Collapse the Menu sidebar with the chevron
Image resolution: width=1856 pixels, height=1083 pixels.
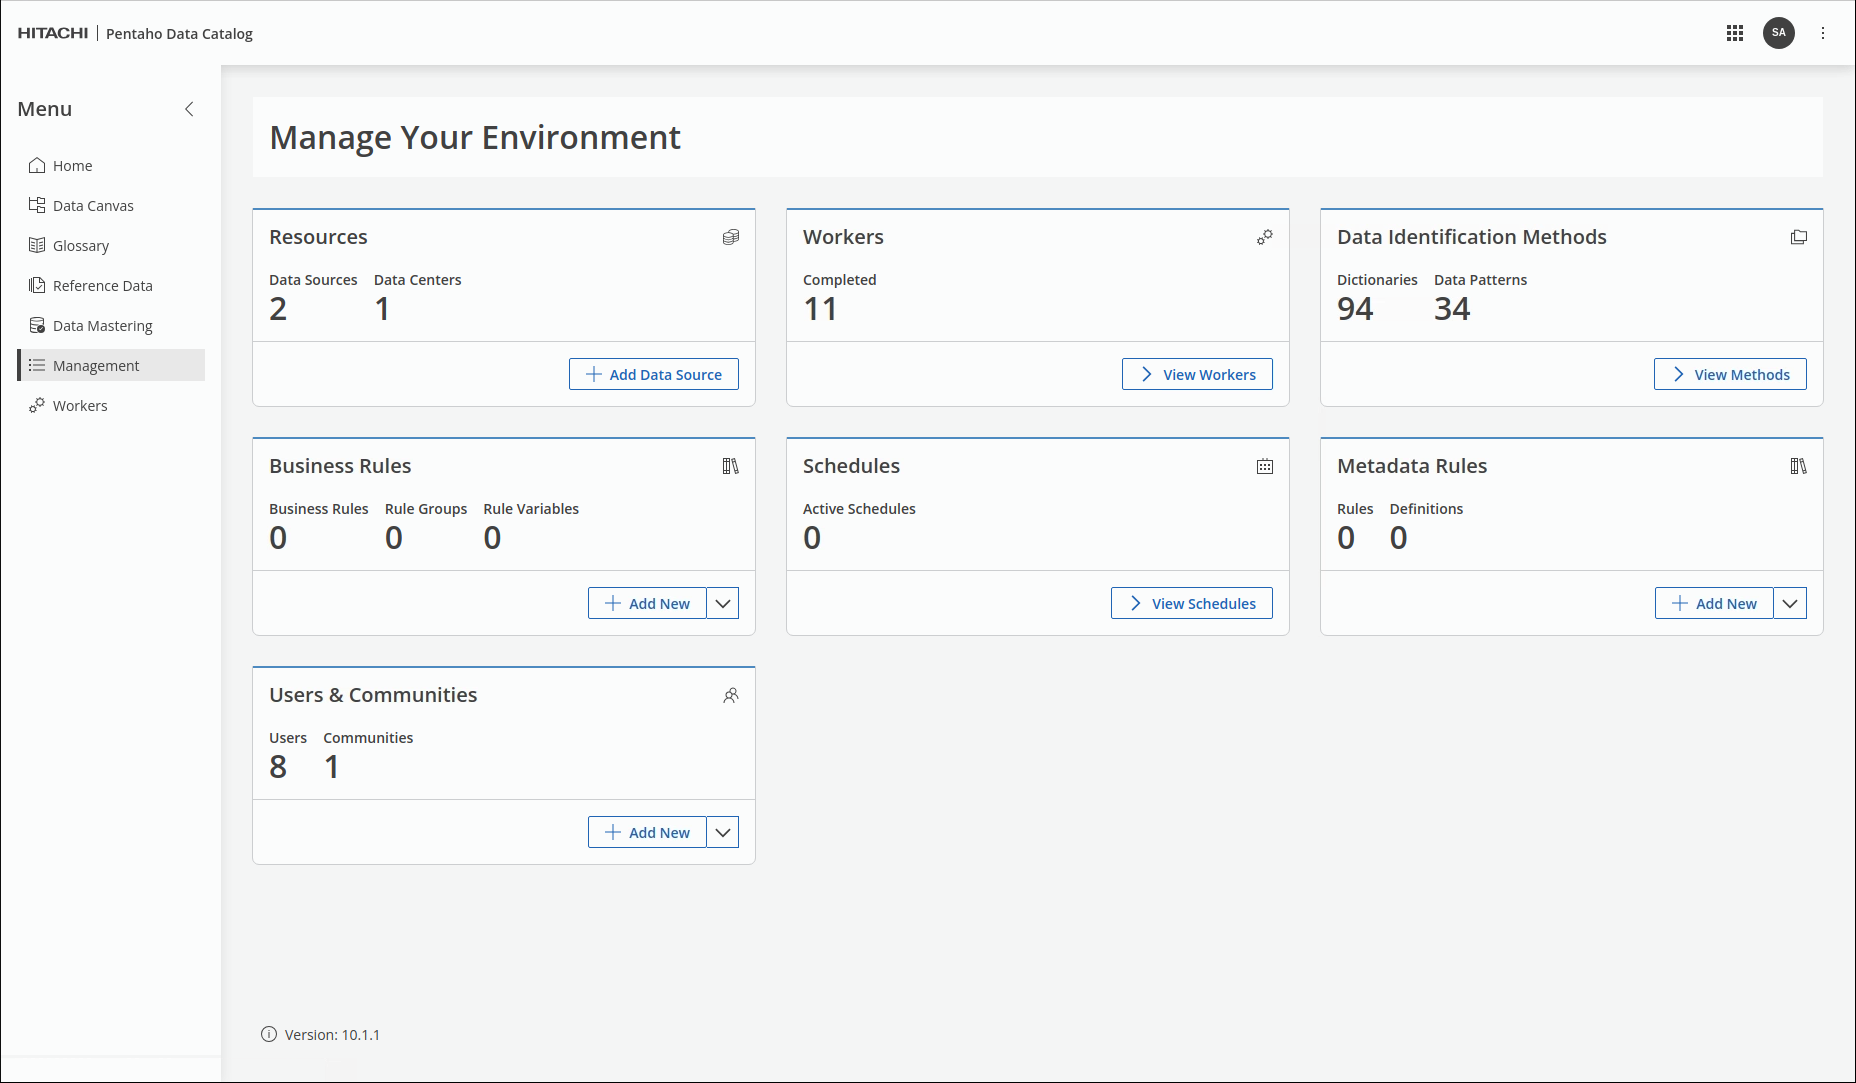[189, 109]
